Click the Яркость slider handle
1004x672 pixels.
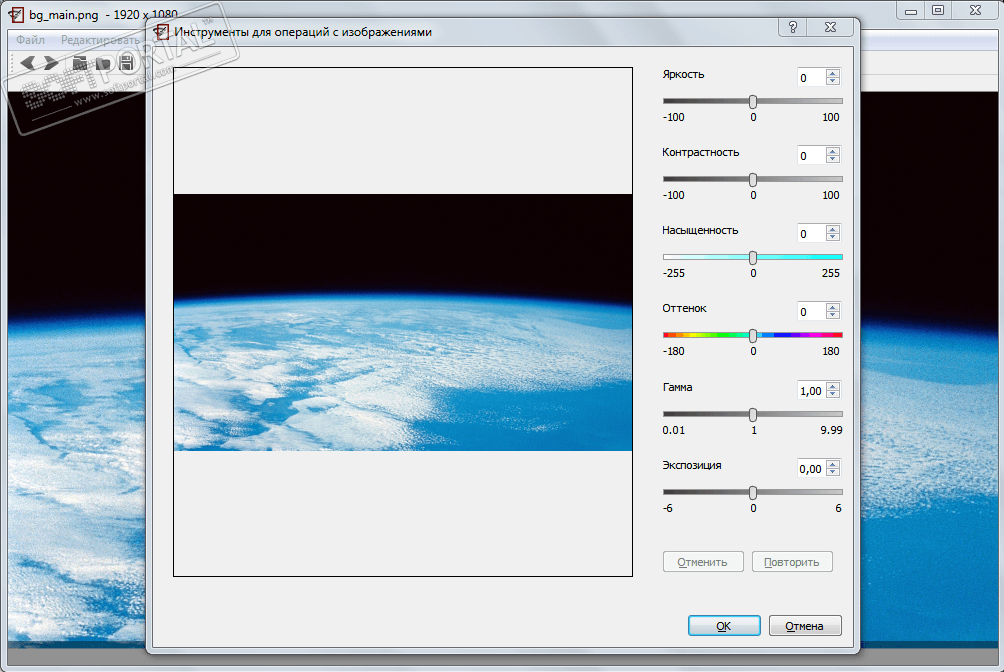[x=753, y=101]
